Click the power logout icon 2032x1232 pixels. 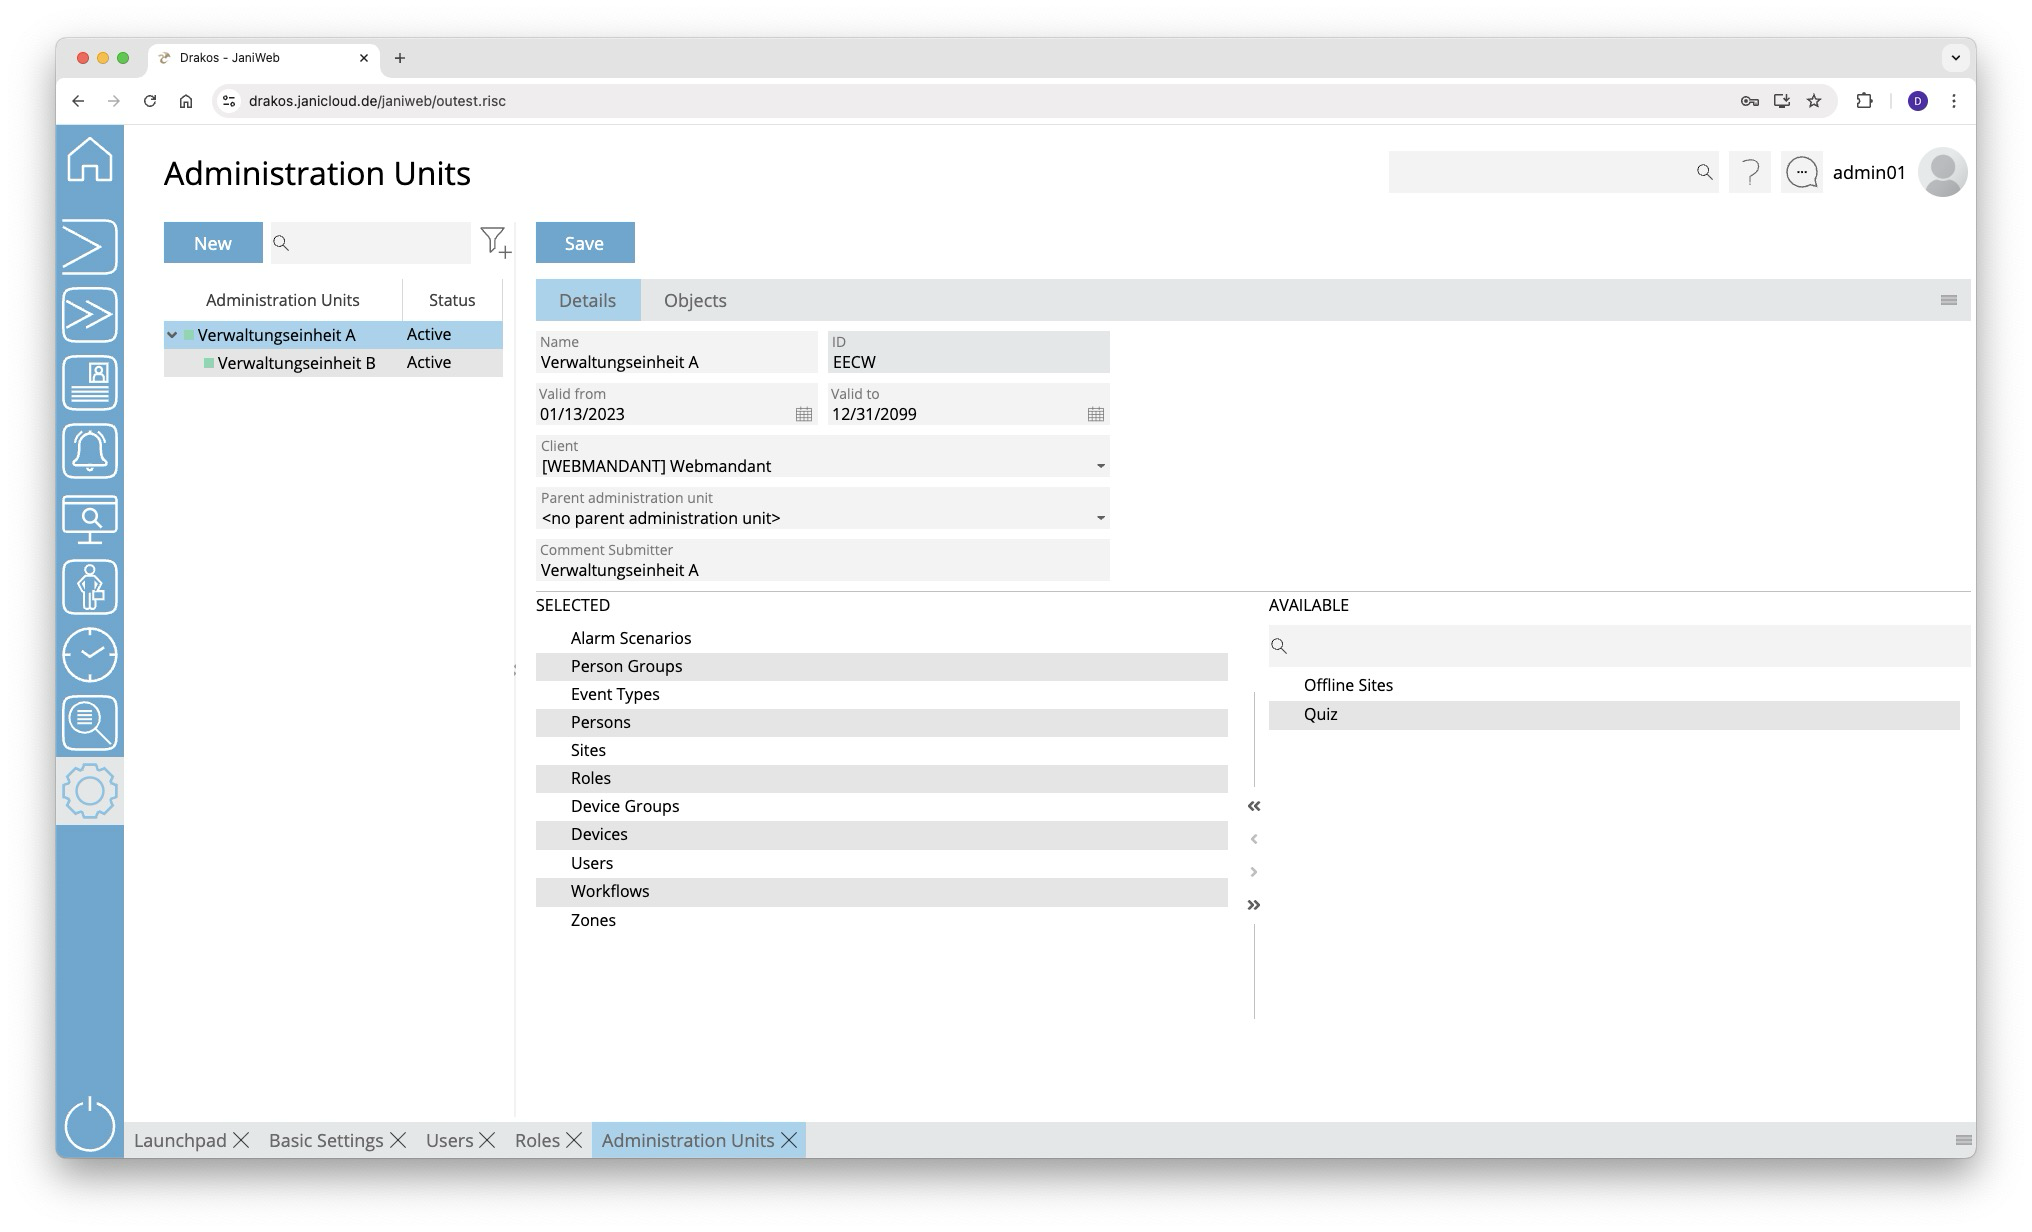[90, 1124]
